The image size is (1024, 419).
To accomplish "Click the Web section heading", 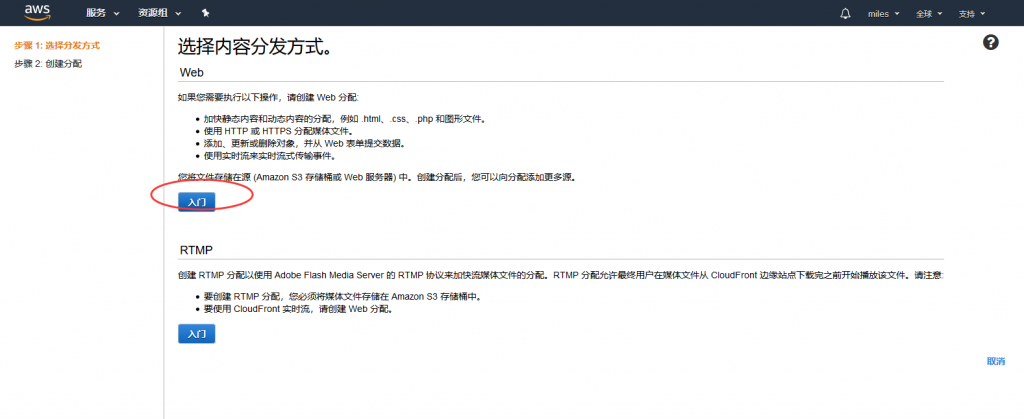I will 193,72.
